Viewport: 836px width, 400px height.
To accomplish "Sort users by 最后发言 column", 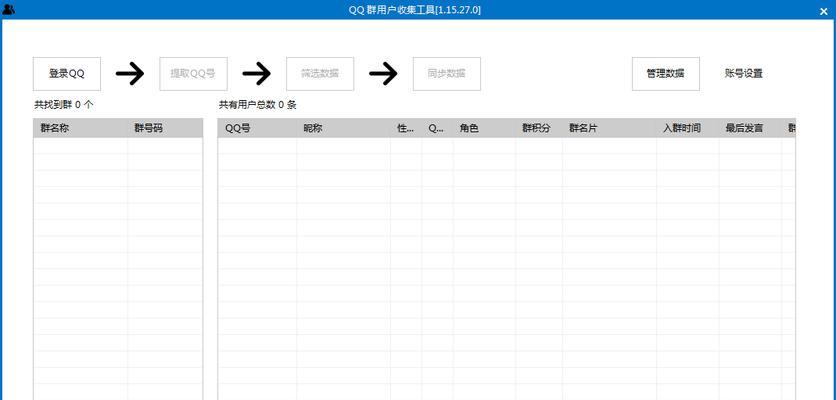I will [750, 128].
